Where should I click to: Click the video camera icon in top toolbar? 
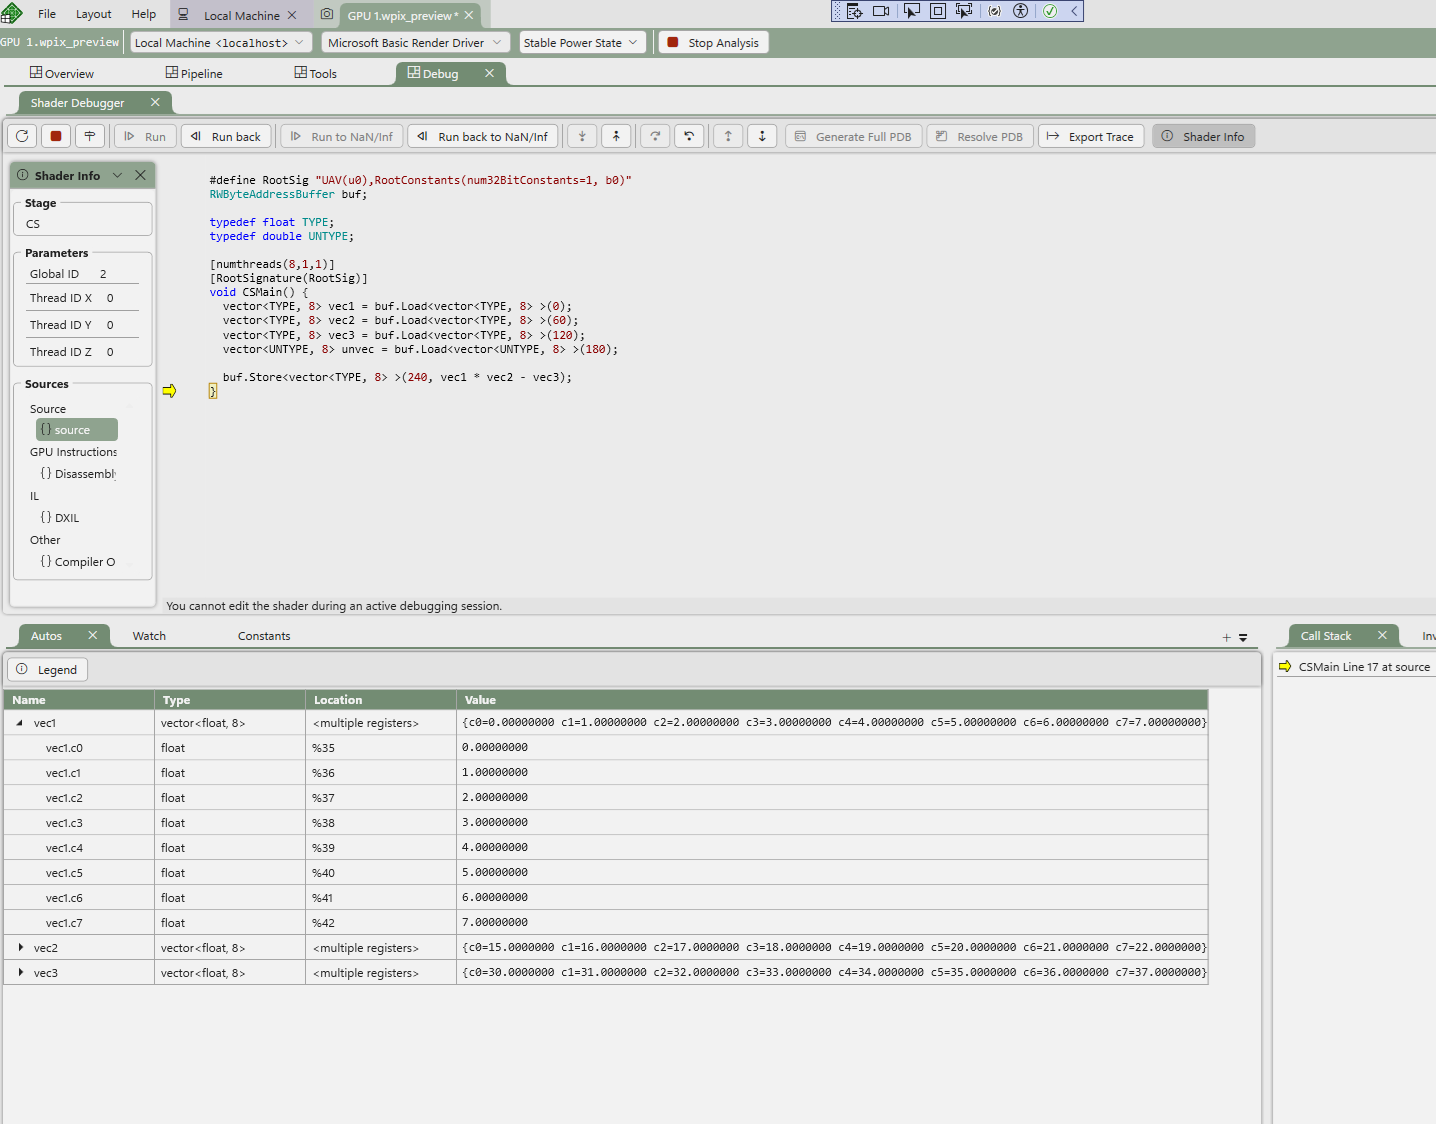tap(881, 11)
